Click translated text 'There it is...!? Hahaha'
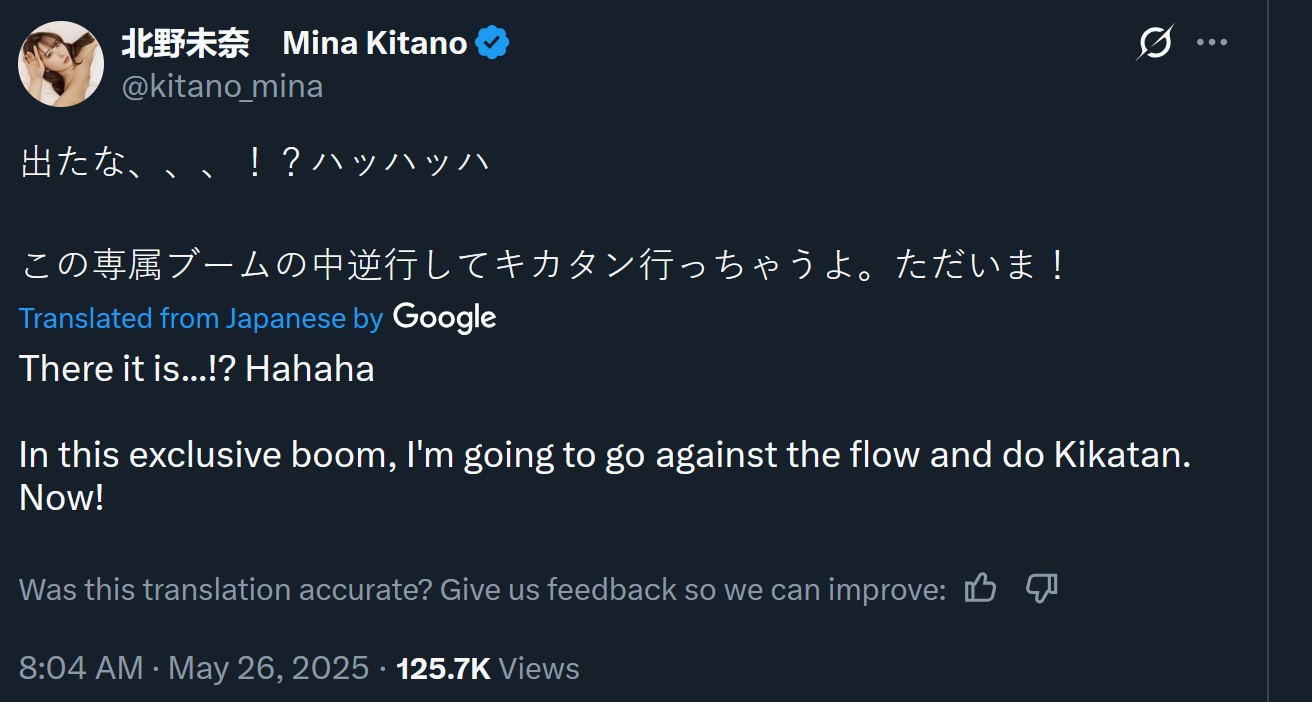The height and width of the screenshot is (702, 1312). click(x=197, y=369)
